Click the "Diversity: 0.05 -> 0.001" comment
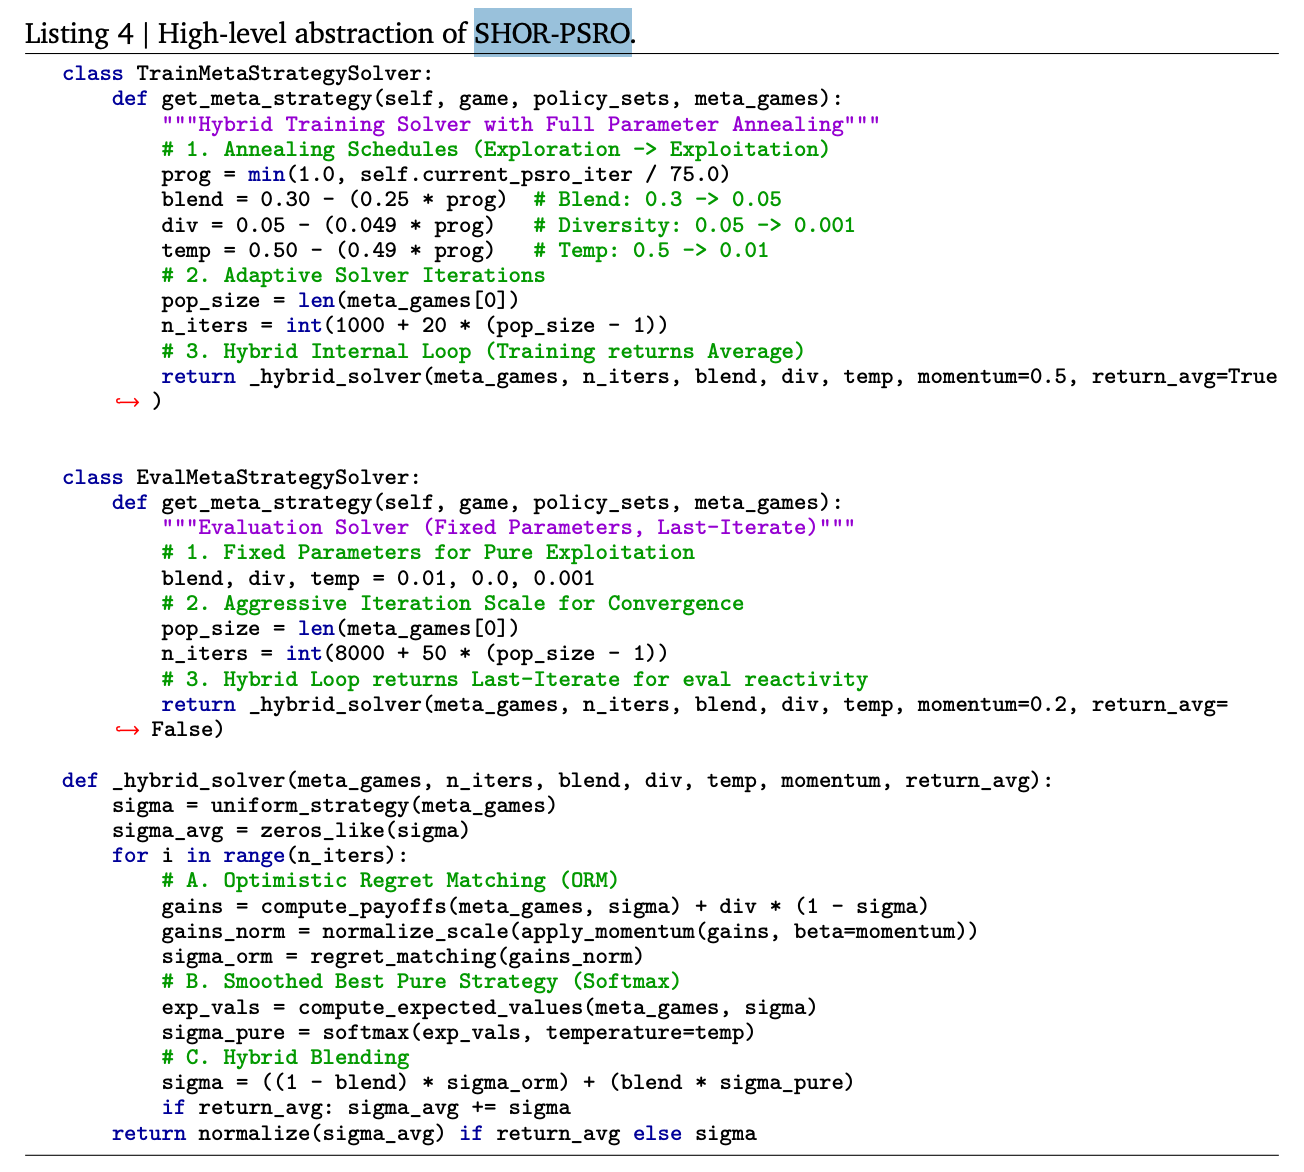Viewport: 1304px width, 1172px height. click(x=694, y=225)
